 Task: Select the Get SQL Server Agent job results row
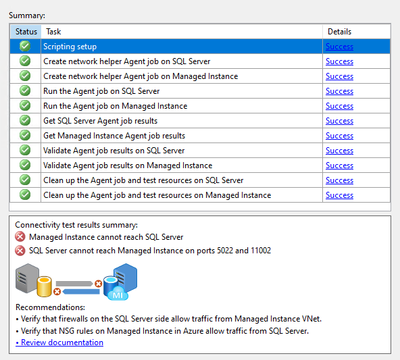pyautogui.click(x=200, y=121)
